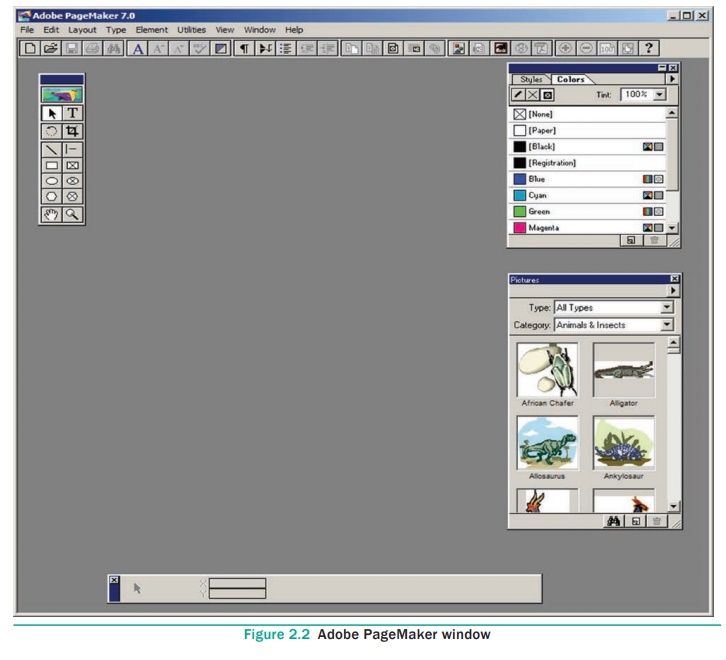
Task: Select the Polygon tool
Action: (x=51, y=196)
